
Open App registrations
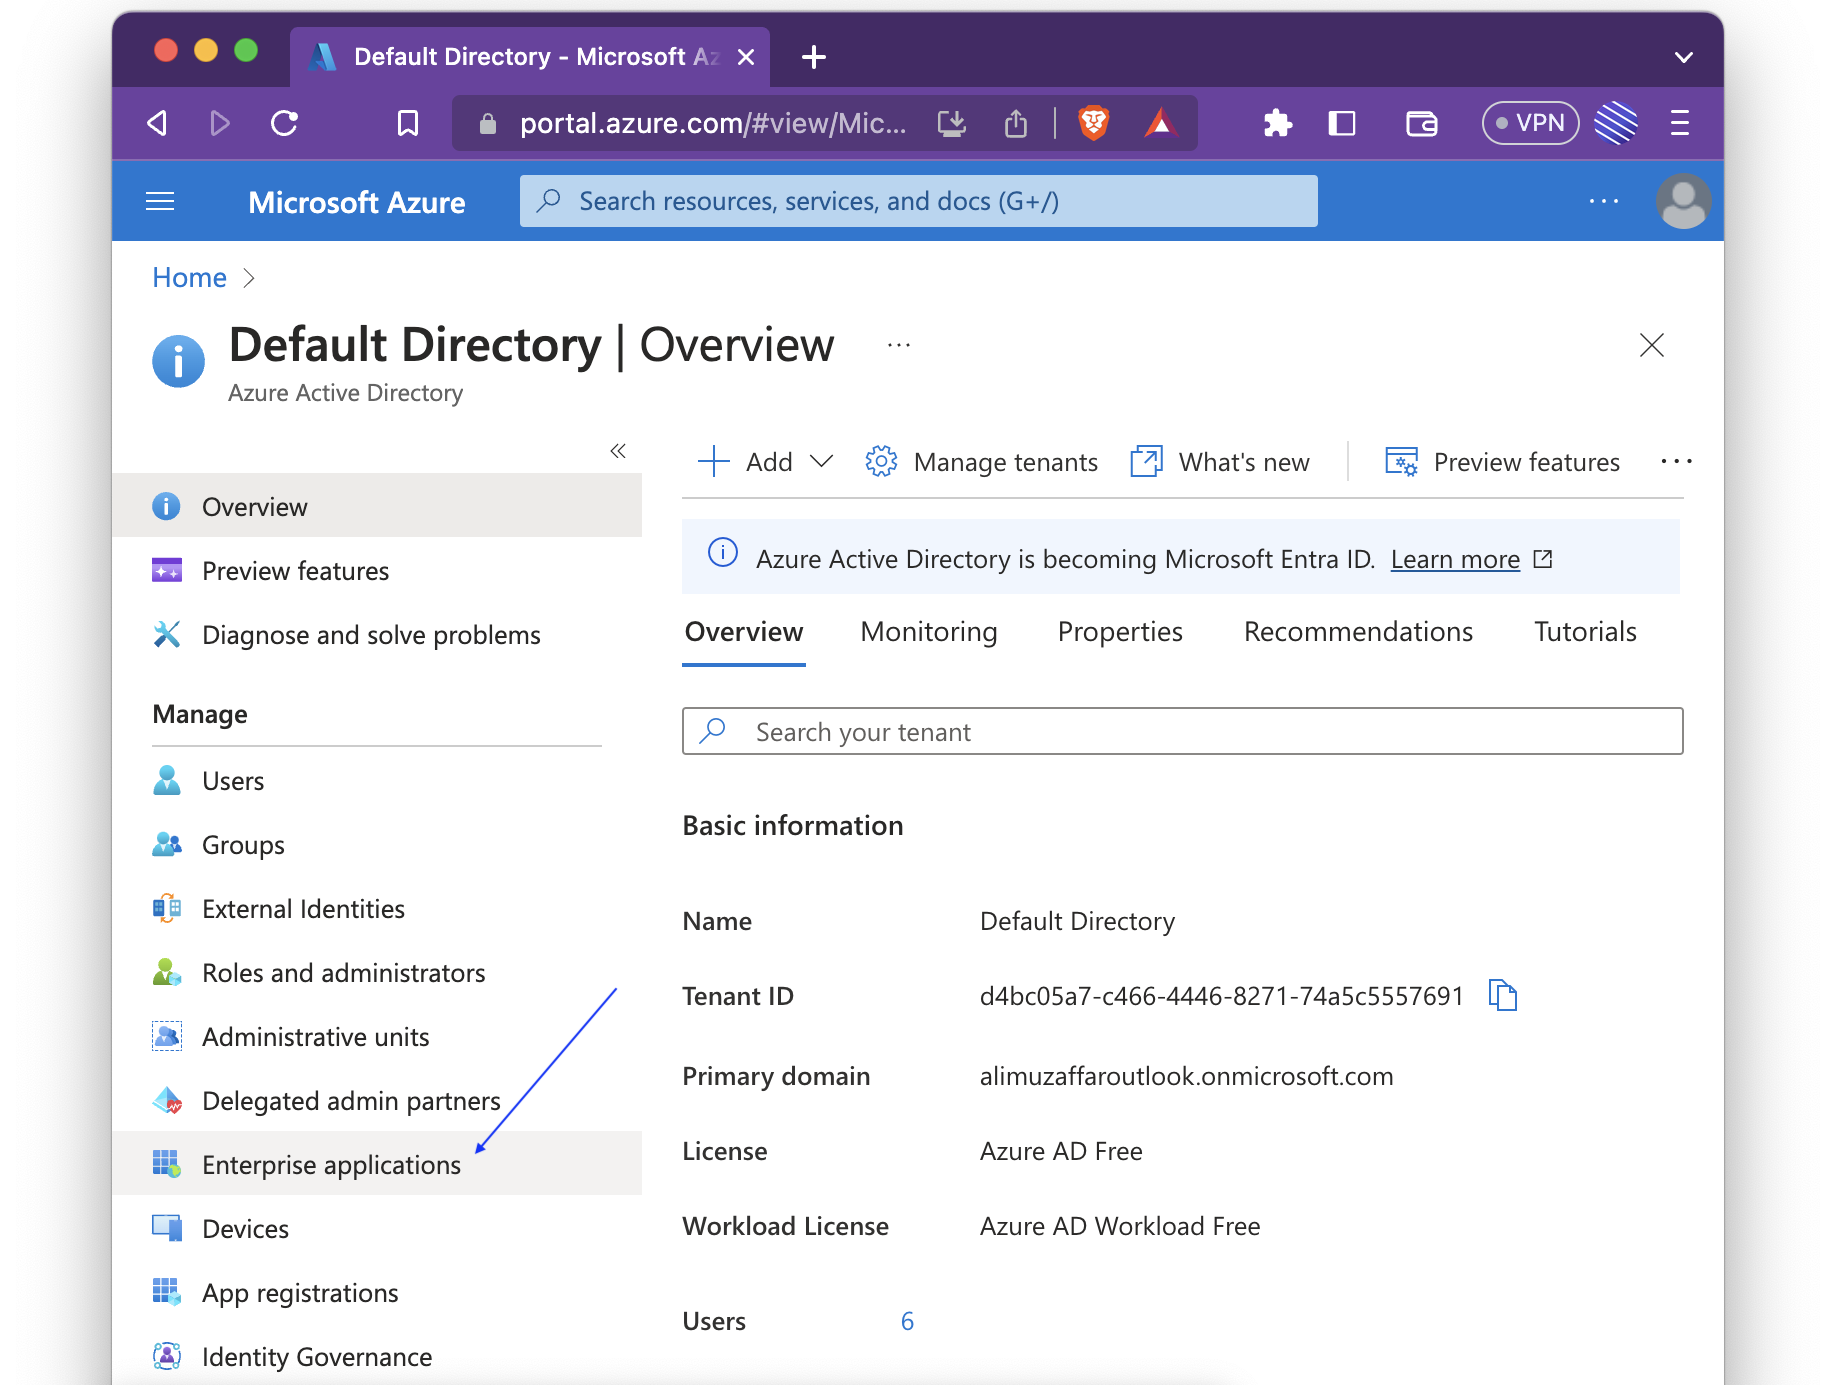pos(377,1292)
